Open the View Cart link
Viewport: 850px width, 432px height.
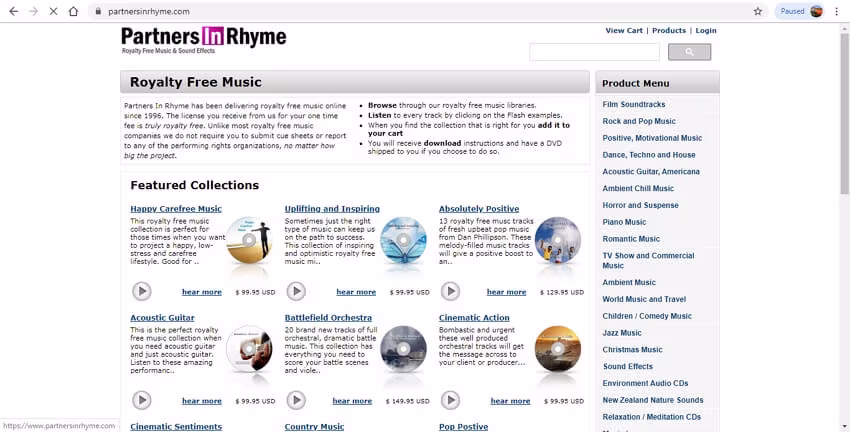[624, 30]
